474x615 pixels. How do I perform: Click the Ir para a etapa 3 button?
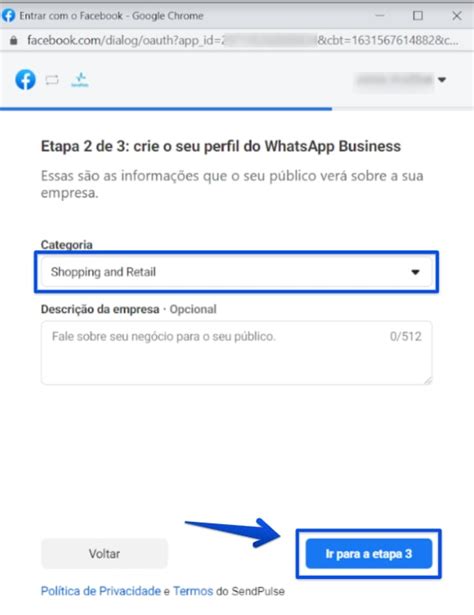tap(369, 553)
